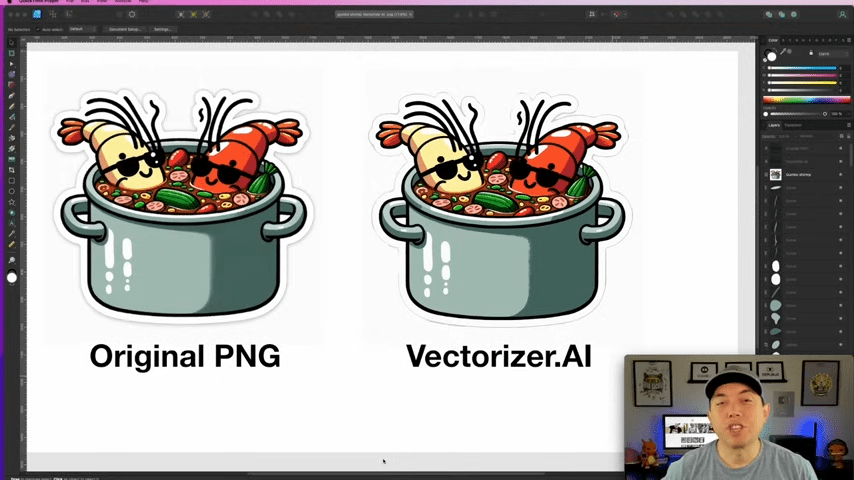Adjust the Cyan color slider
This screenshot has height=480, width=854.
(x=802, y=68)
